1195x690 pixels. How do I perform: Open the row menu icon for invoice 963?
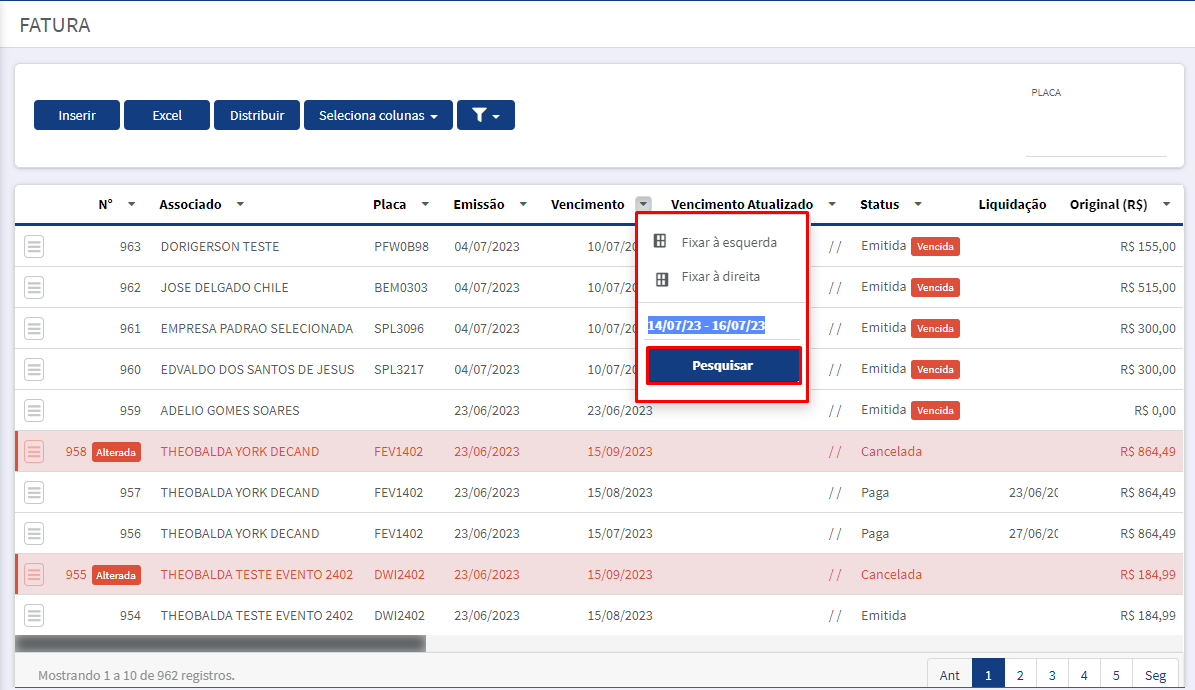(x=34, y=246)
